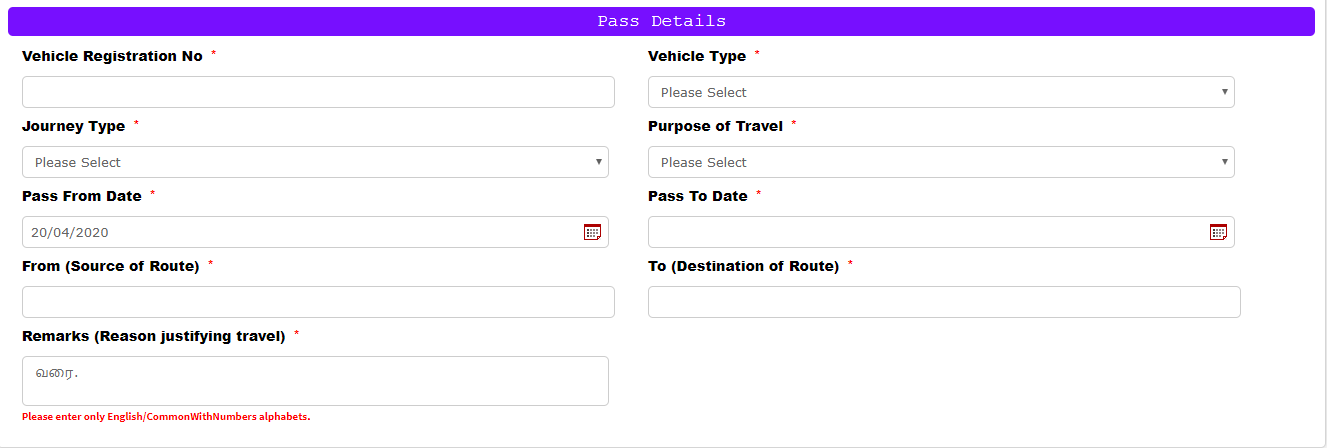This screenshot has height=448, width=1327.
Task: Expand the Purpose of Travel dropdown
Action: (941, 162)
